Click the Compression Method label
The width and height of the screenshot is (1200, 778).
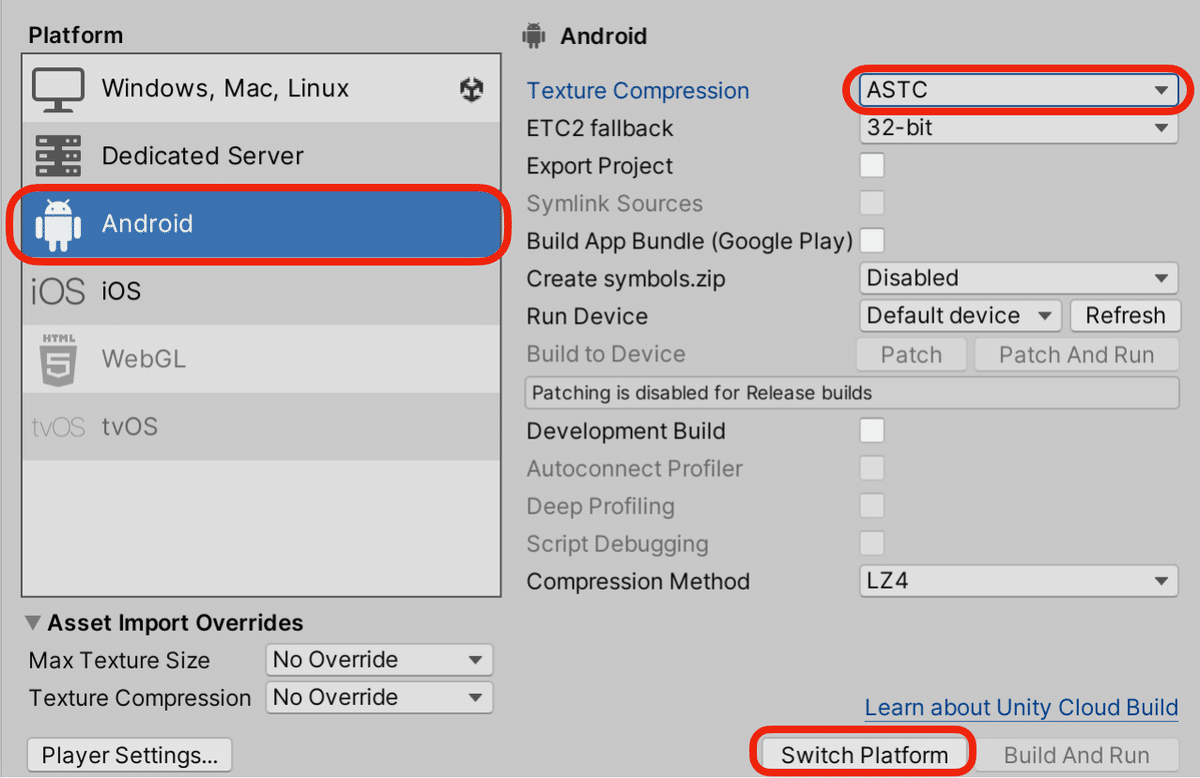(638, 581)
